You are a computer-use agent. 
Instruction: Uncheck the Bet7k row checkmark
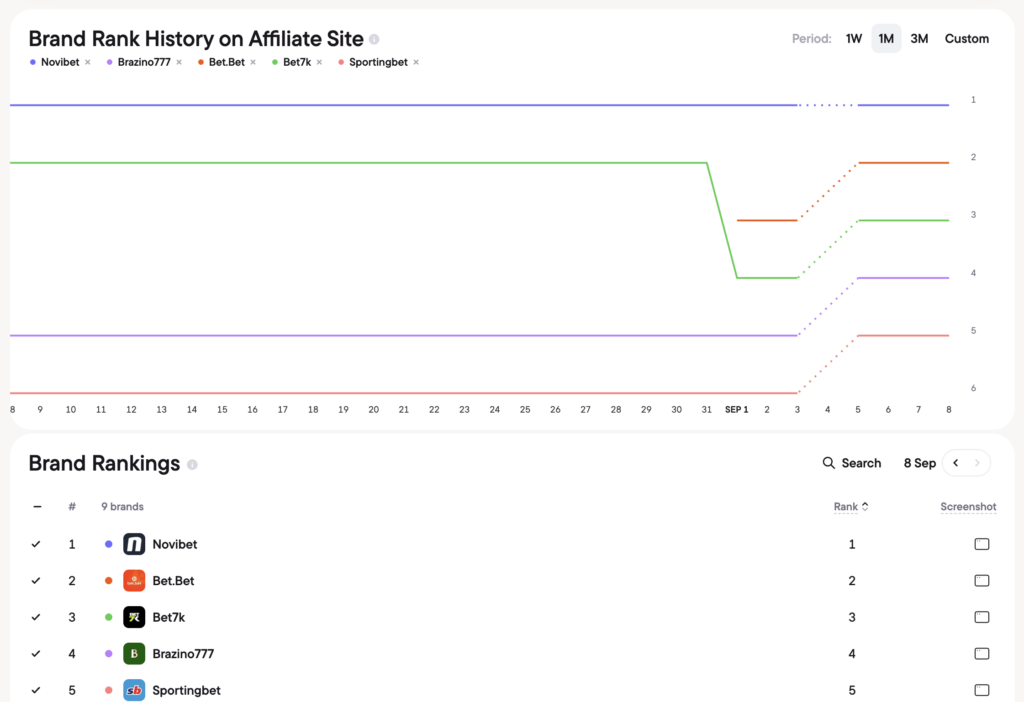[36, 617]
